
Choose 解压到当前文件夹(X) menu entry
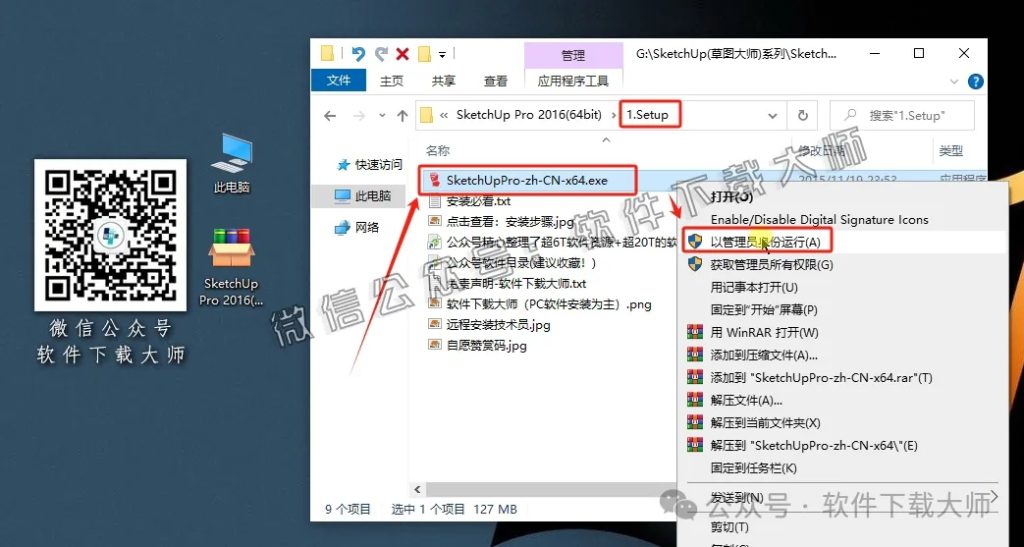pyautogui.click(x=765, y=423)
